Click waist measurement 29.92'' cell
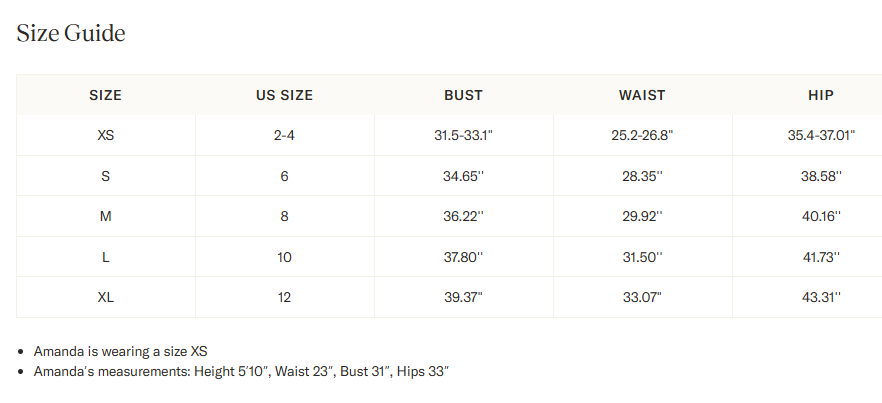Screen dimensions: 882x403 pos(642,216)
